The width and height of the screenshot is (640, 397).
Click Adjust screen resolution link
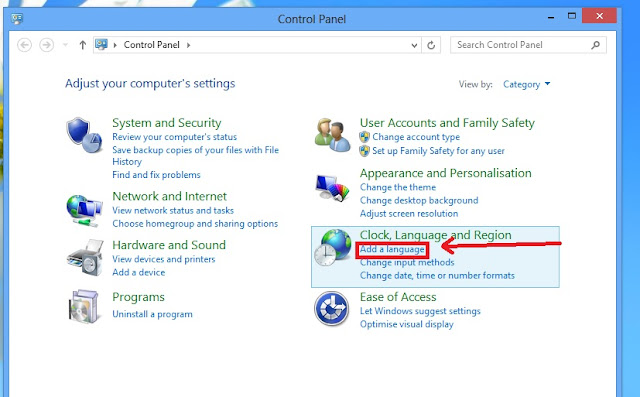[409, 213]
